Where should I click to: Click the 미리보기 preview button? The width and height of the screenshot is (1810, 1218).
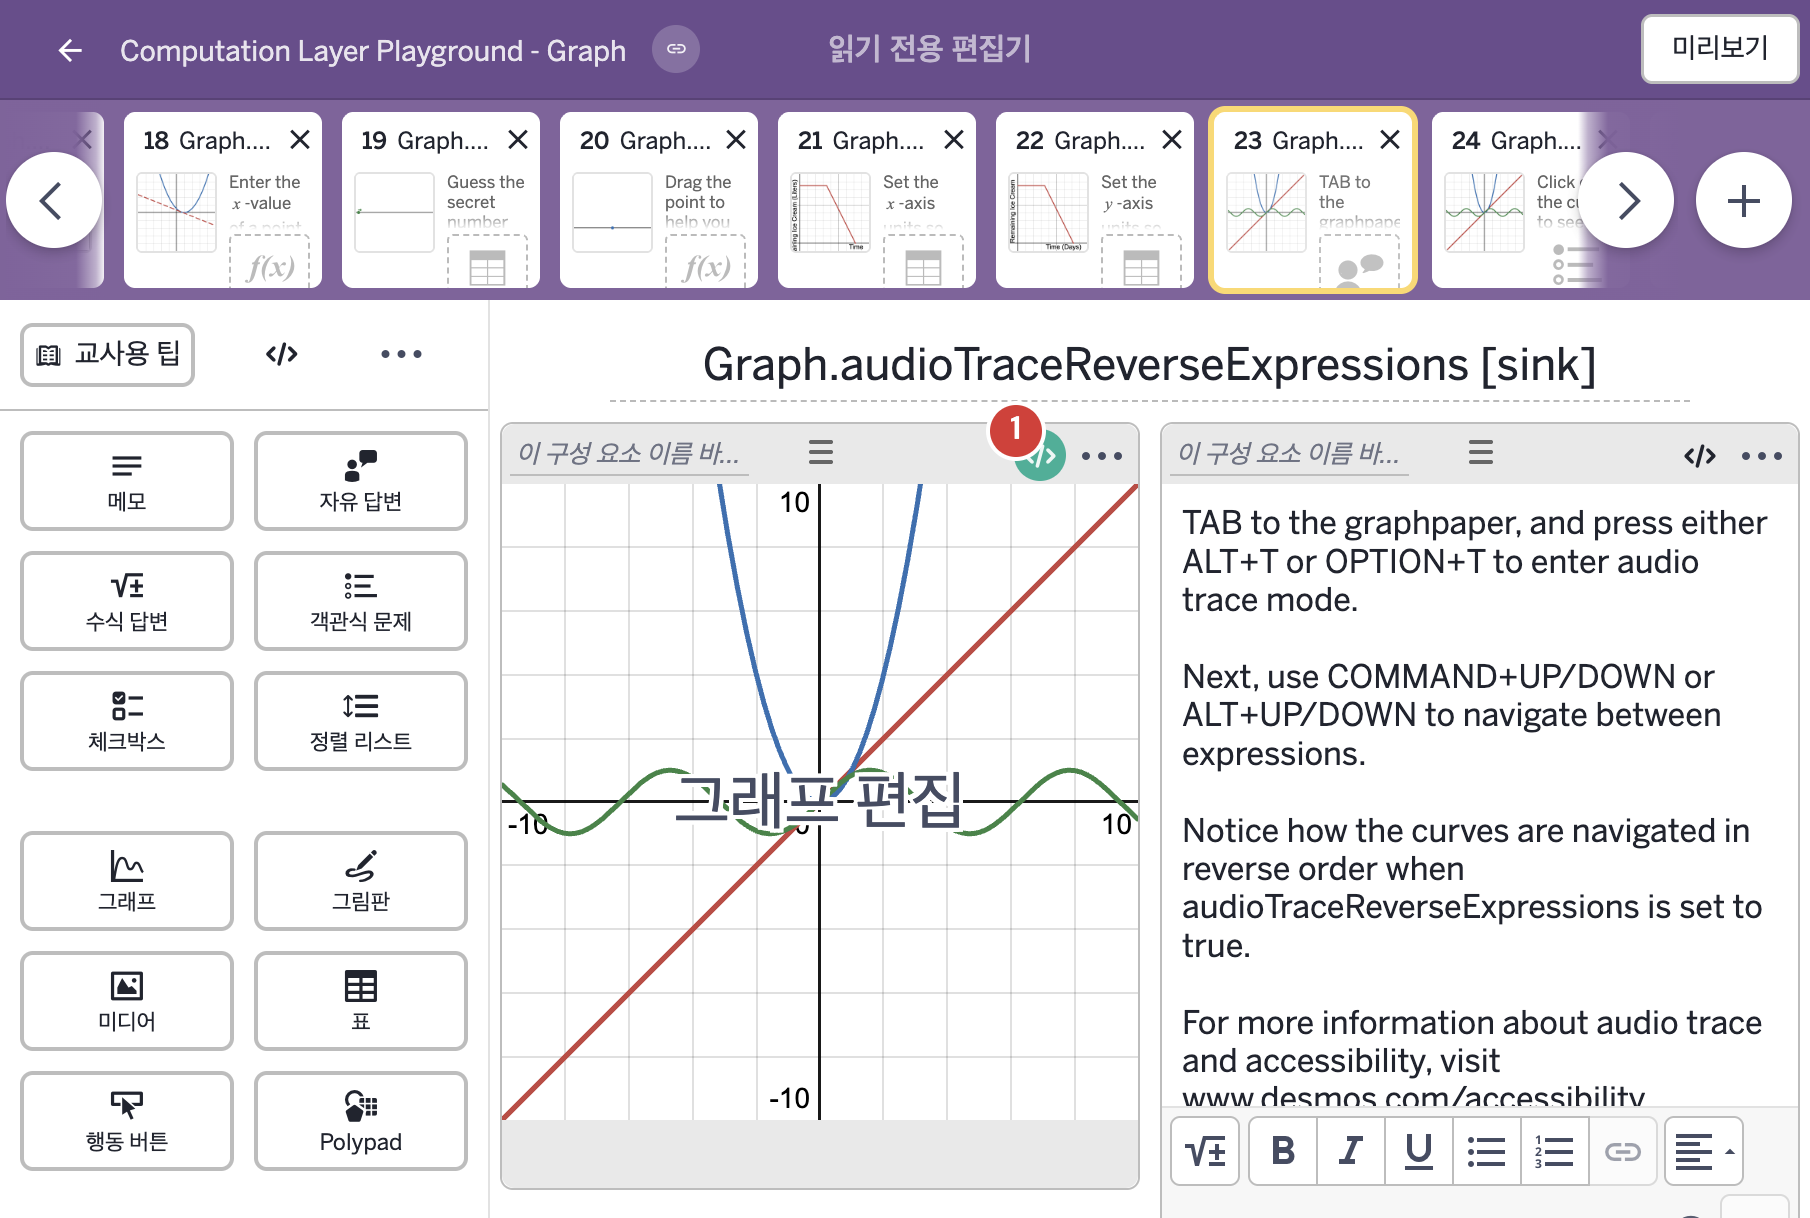tap(1720, 48)
